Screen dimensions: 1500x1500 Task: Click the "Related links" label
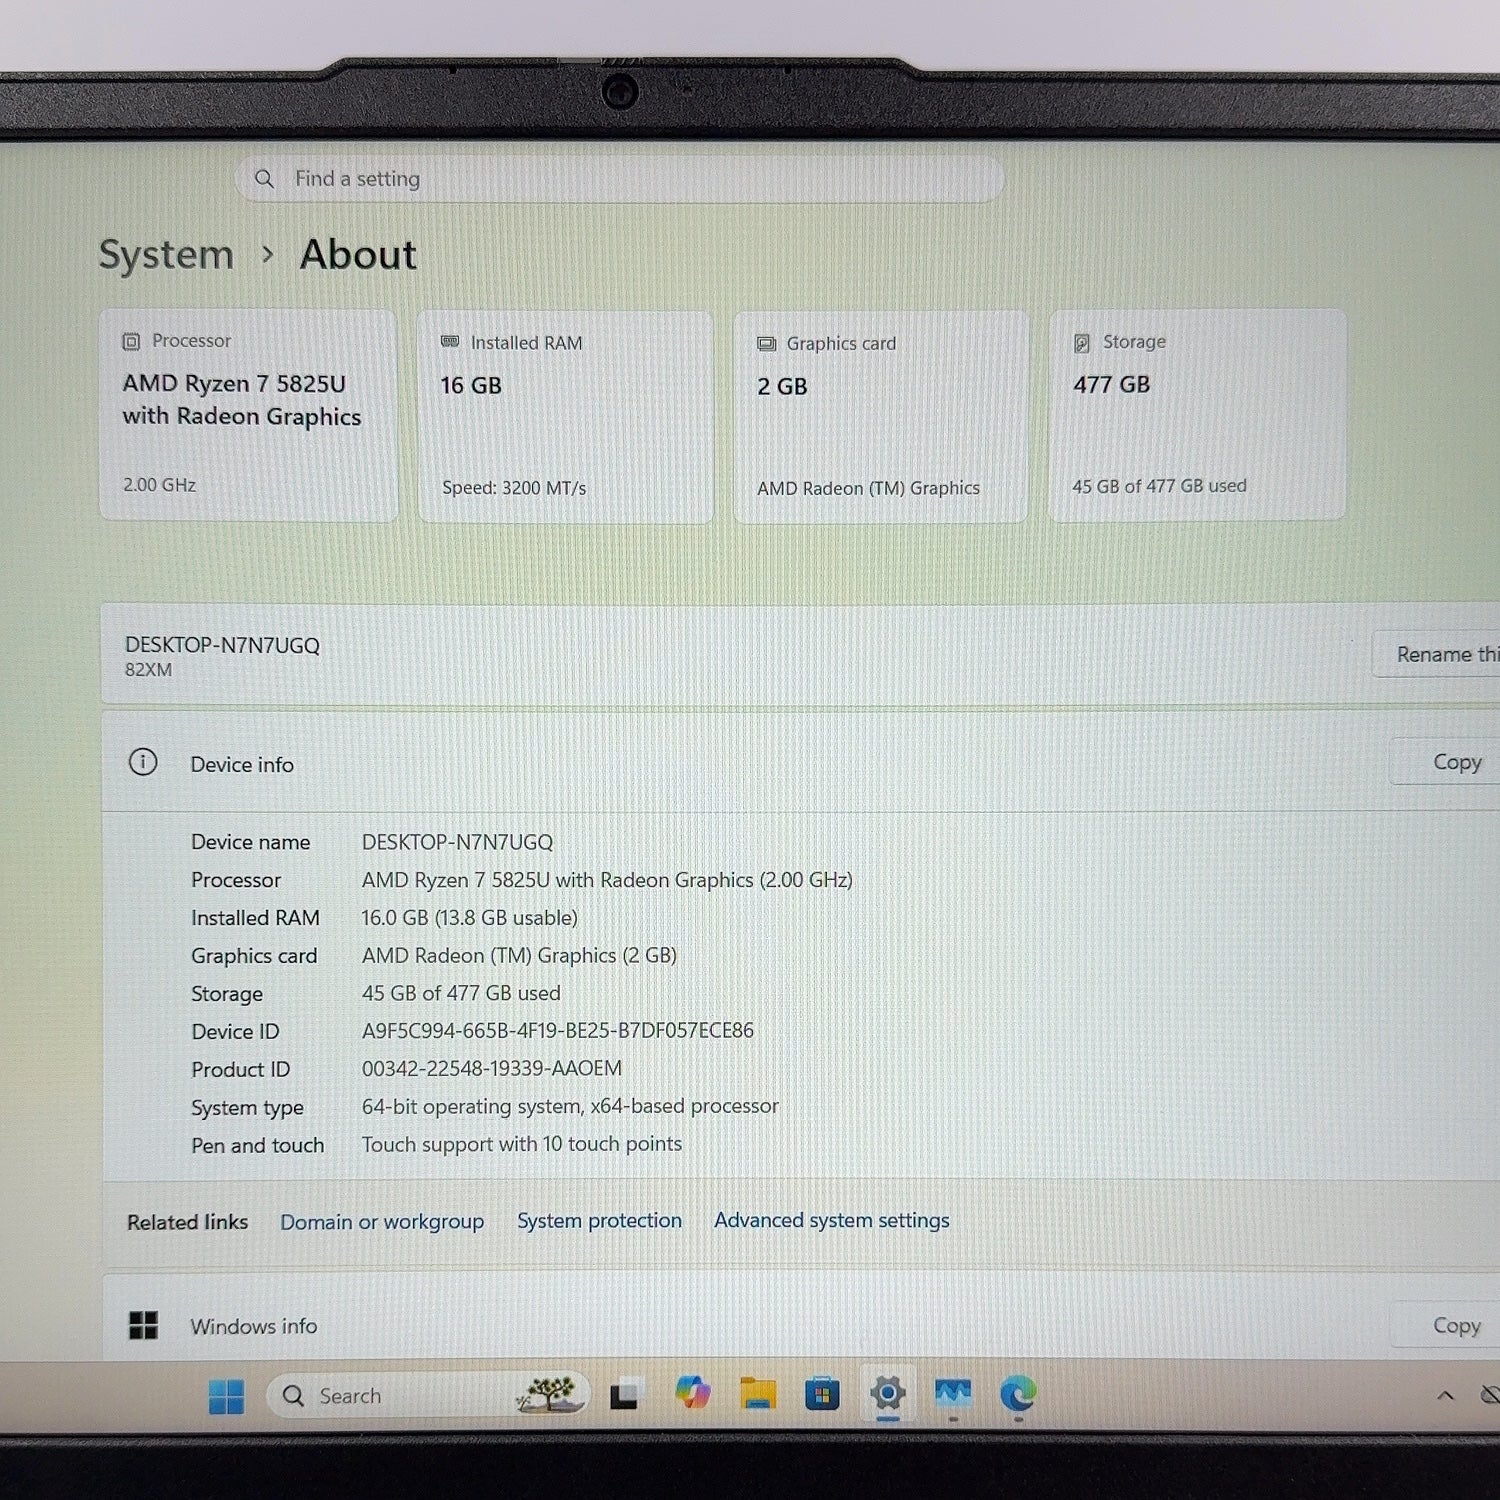point(187,1222)
